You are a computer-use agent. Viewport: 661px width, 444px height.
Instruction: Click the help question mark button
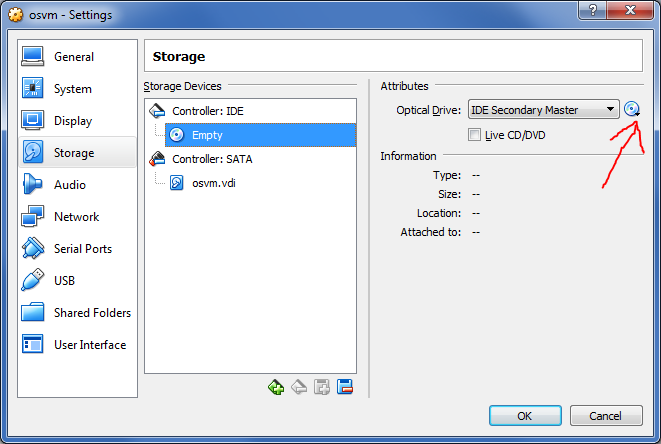[x=592, y=10]
